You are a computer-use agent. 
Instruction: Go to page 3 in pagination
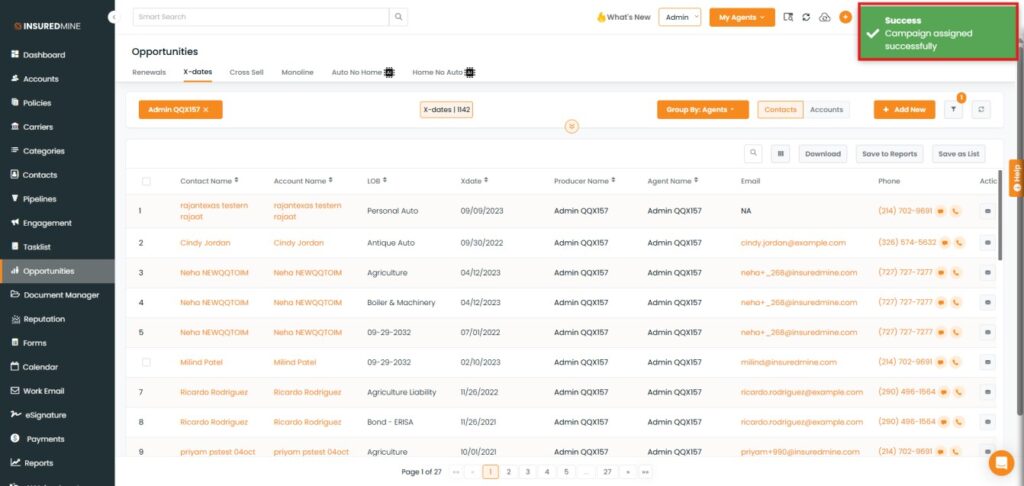(x=527, y=471)
